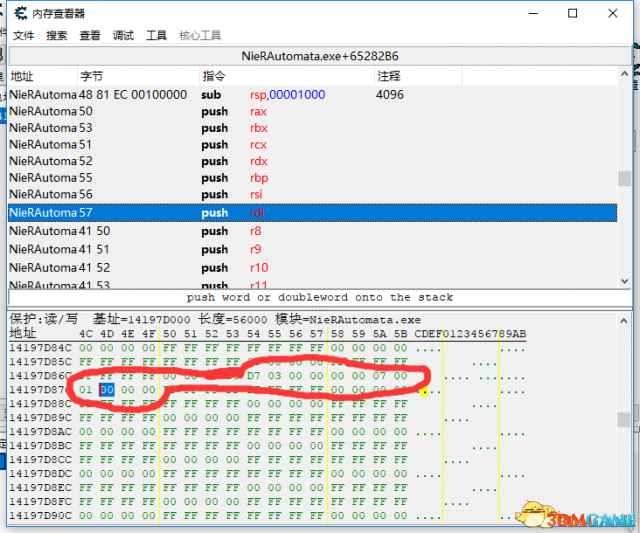Click the hex address 14197D90C
The height and width of the screenshot is (533, 640).
[x=40, y=516]
